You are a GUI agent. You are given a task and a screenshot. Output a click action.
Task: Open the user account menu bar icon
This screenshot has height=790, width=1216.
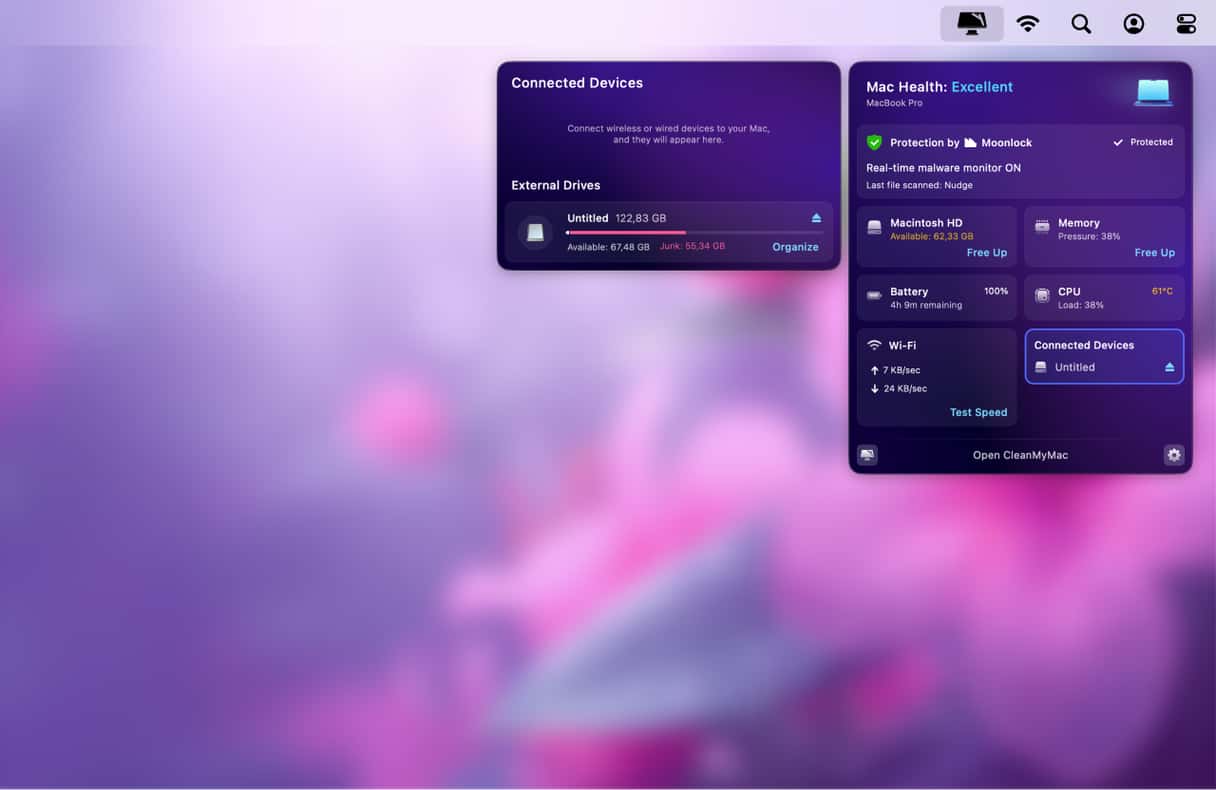pos(1133,24)
